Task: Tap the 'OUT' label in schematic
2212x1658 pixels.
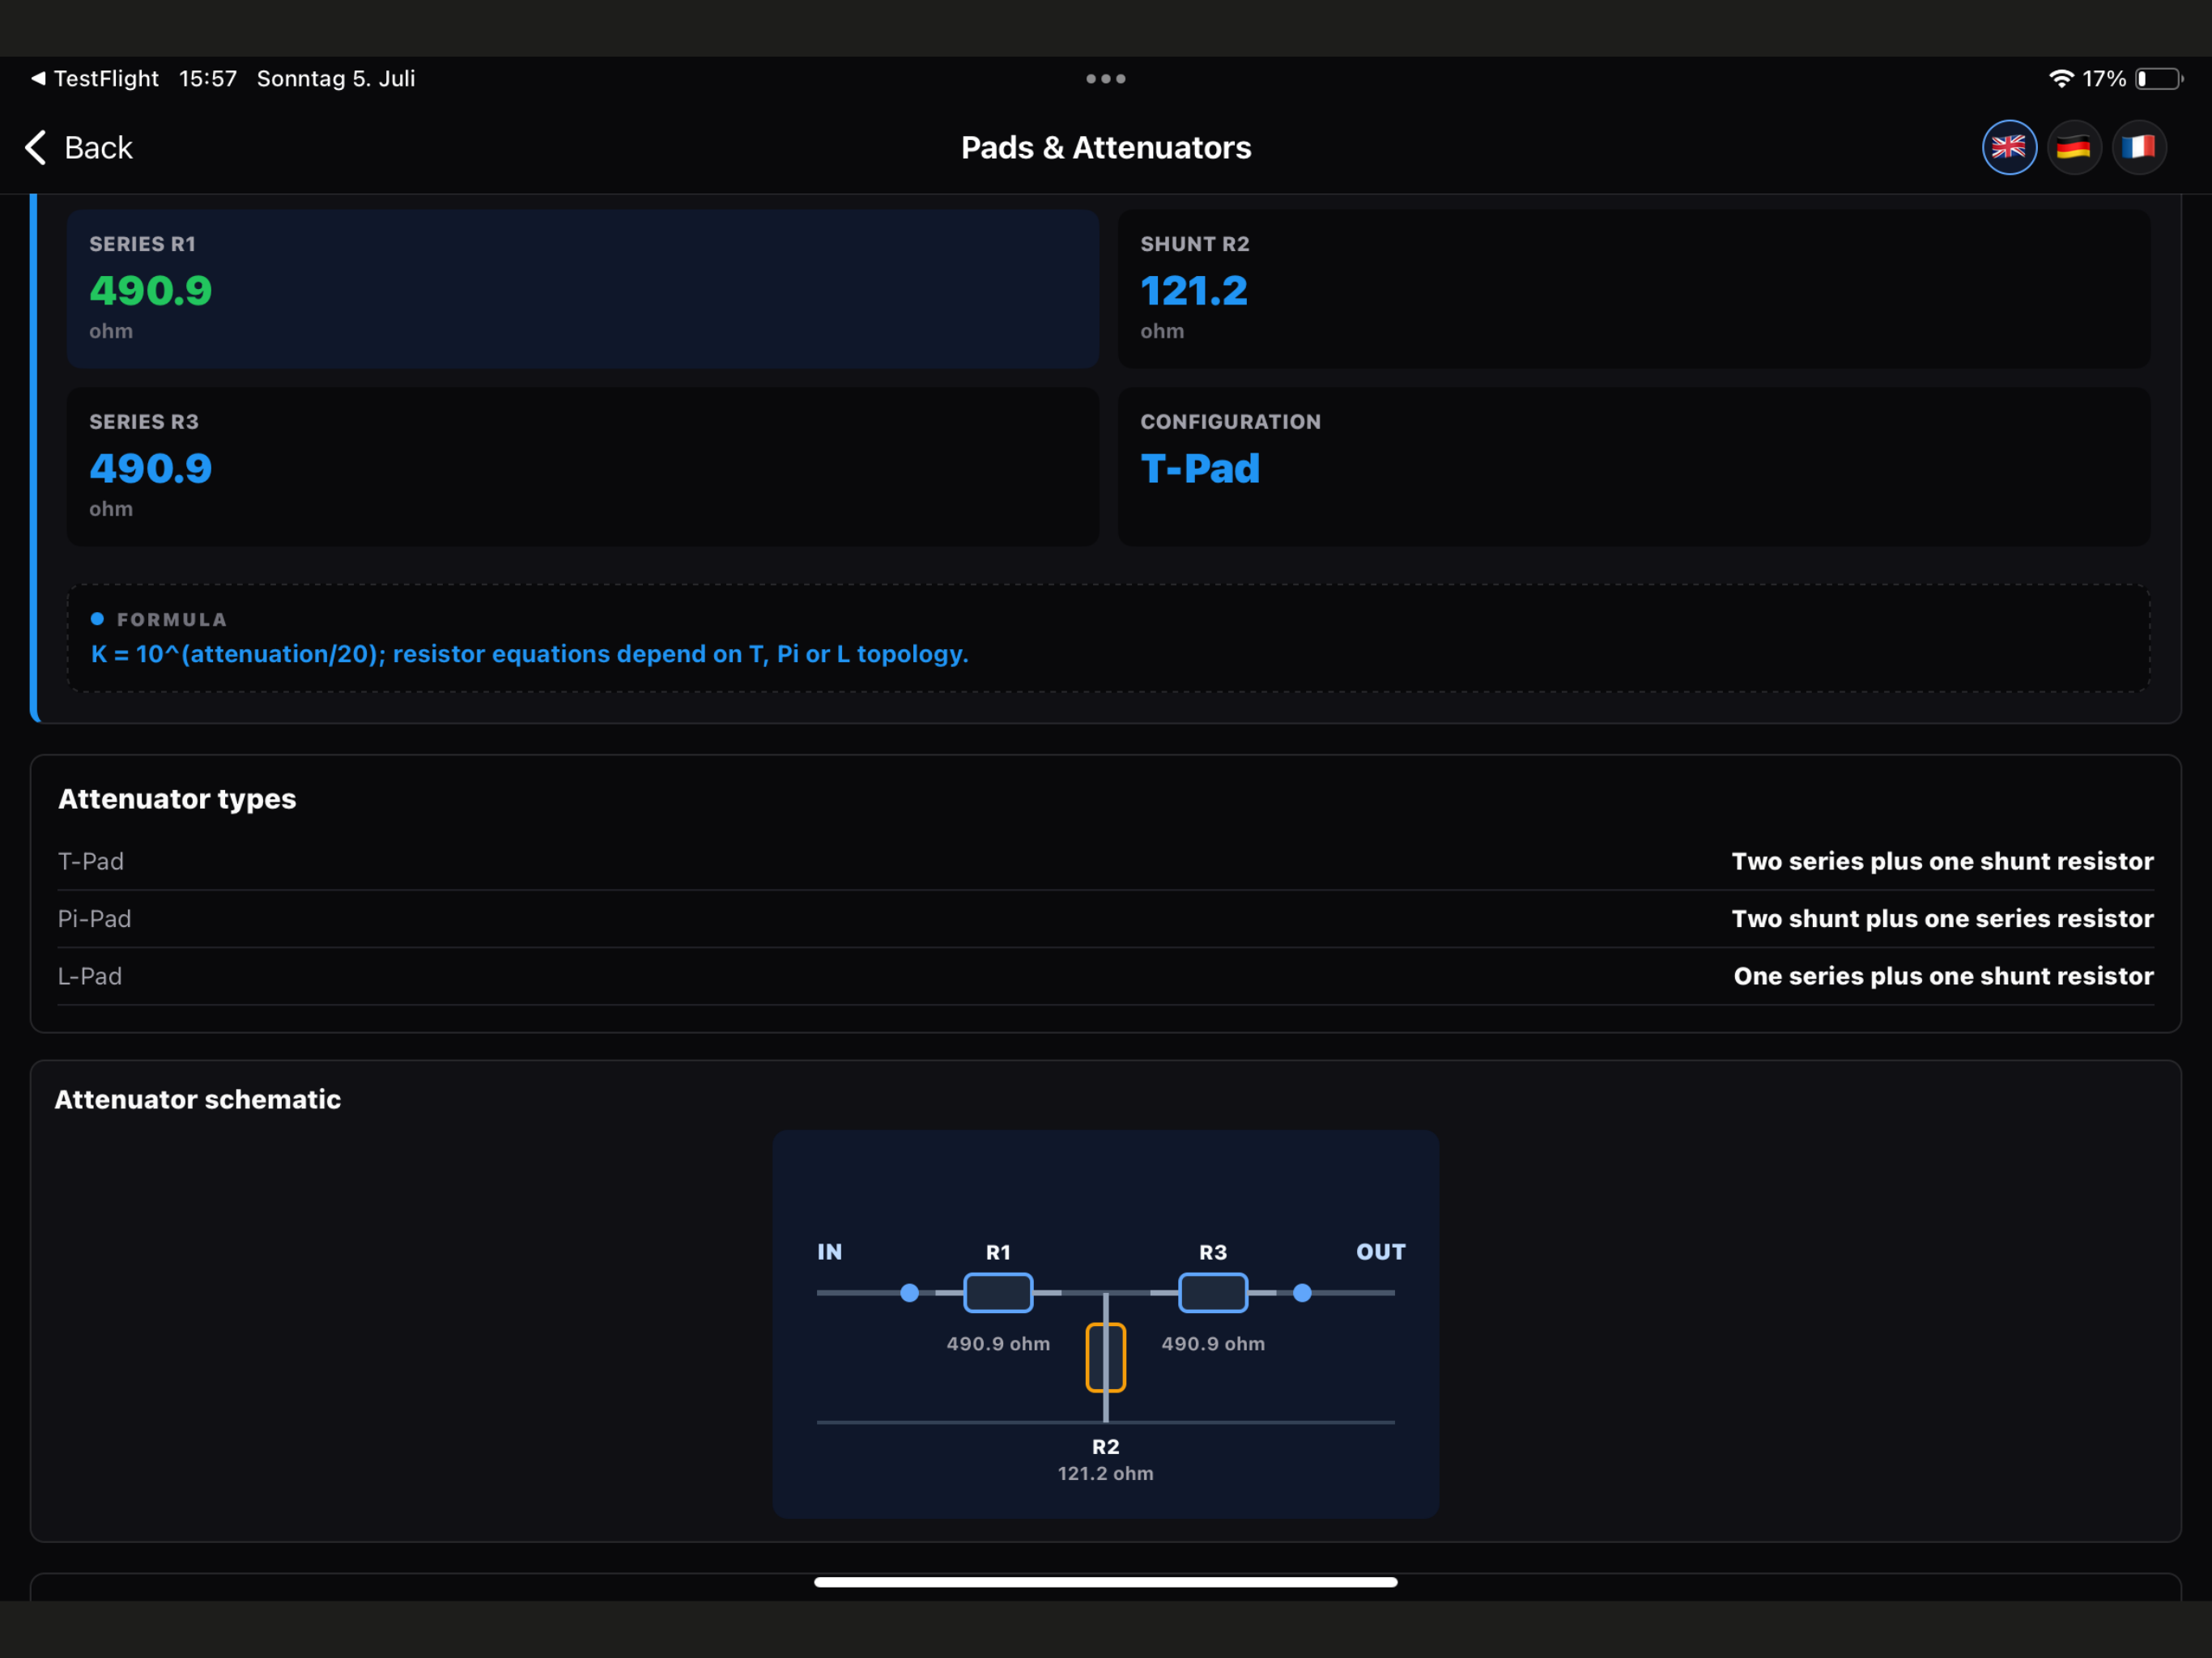Action: pos(1380,1251)
